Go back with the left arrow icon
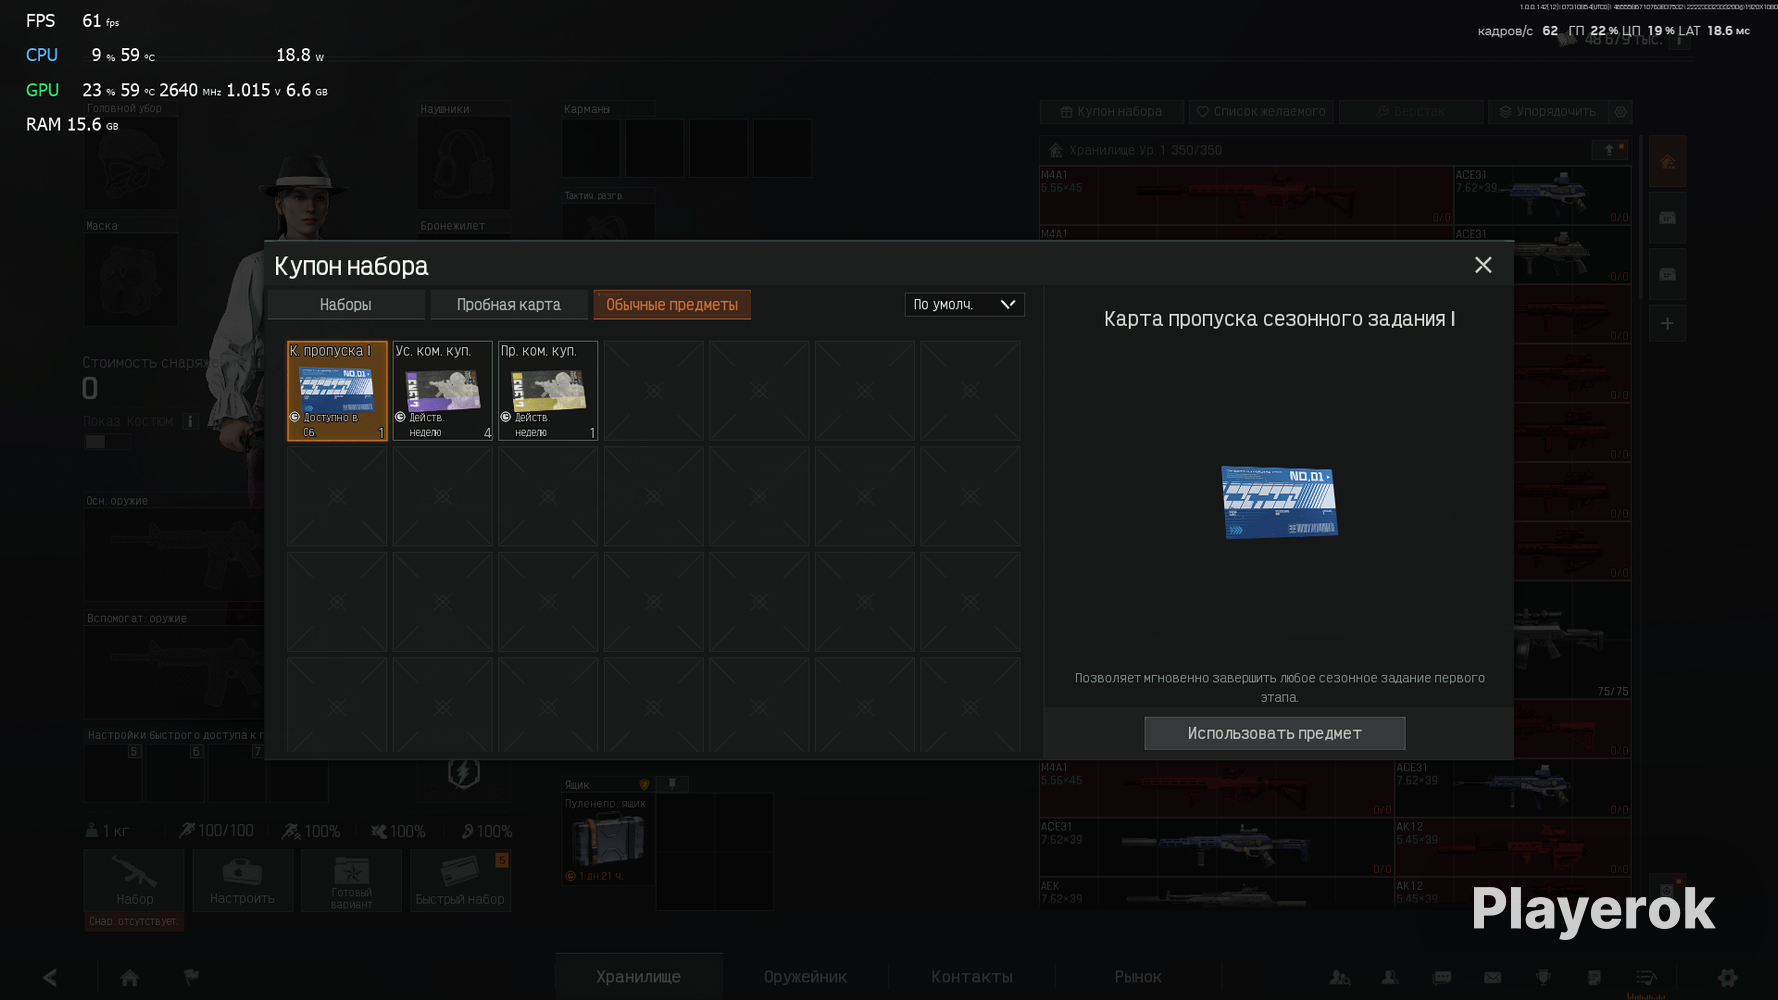The height and width of the screenshot is (1000, 1778). pos(50,977)
